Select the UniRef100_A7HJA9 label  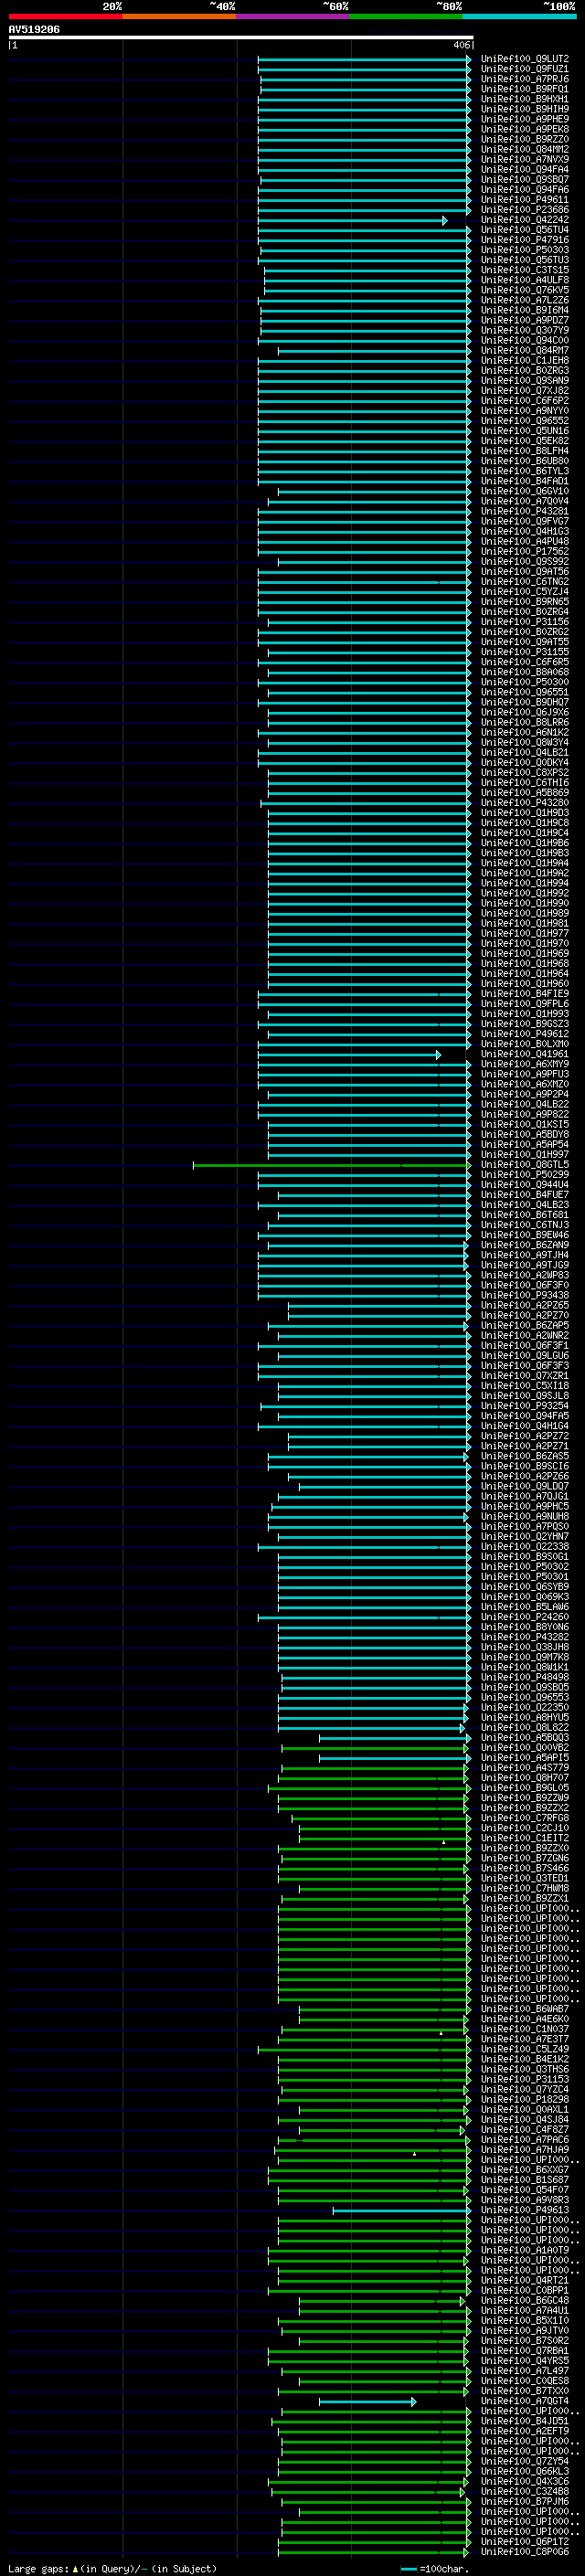click(x=524, y=2150)
